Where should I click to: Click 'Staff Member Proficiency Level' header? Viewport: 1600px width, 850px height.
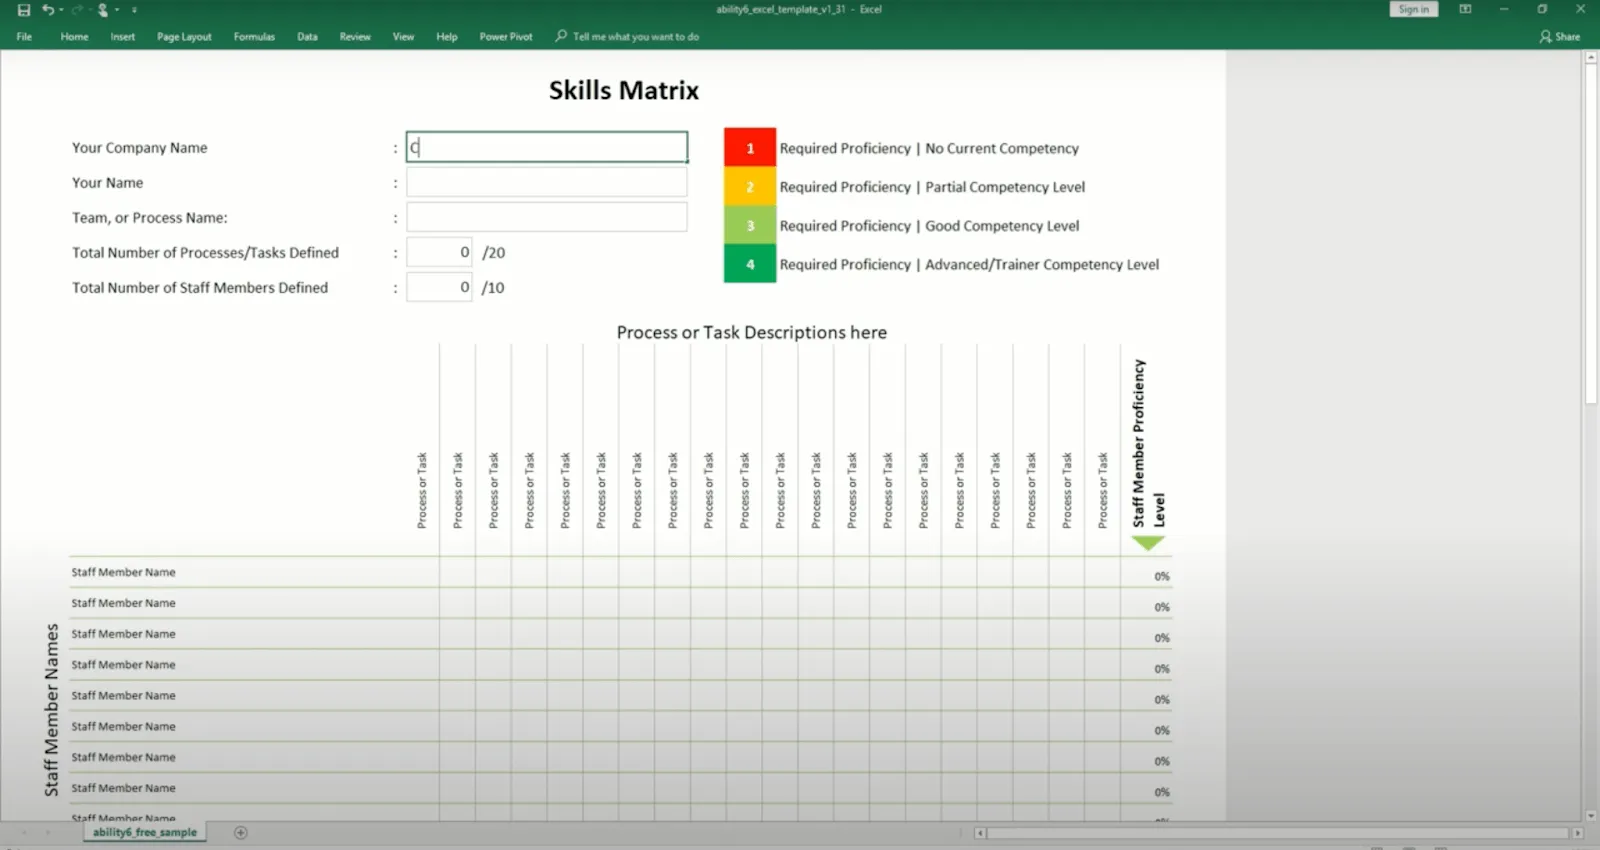(1148, 443)
